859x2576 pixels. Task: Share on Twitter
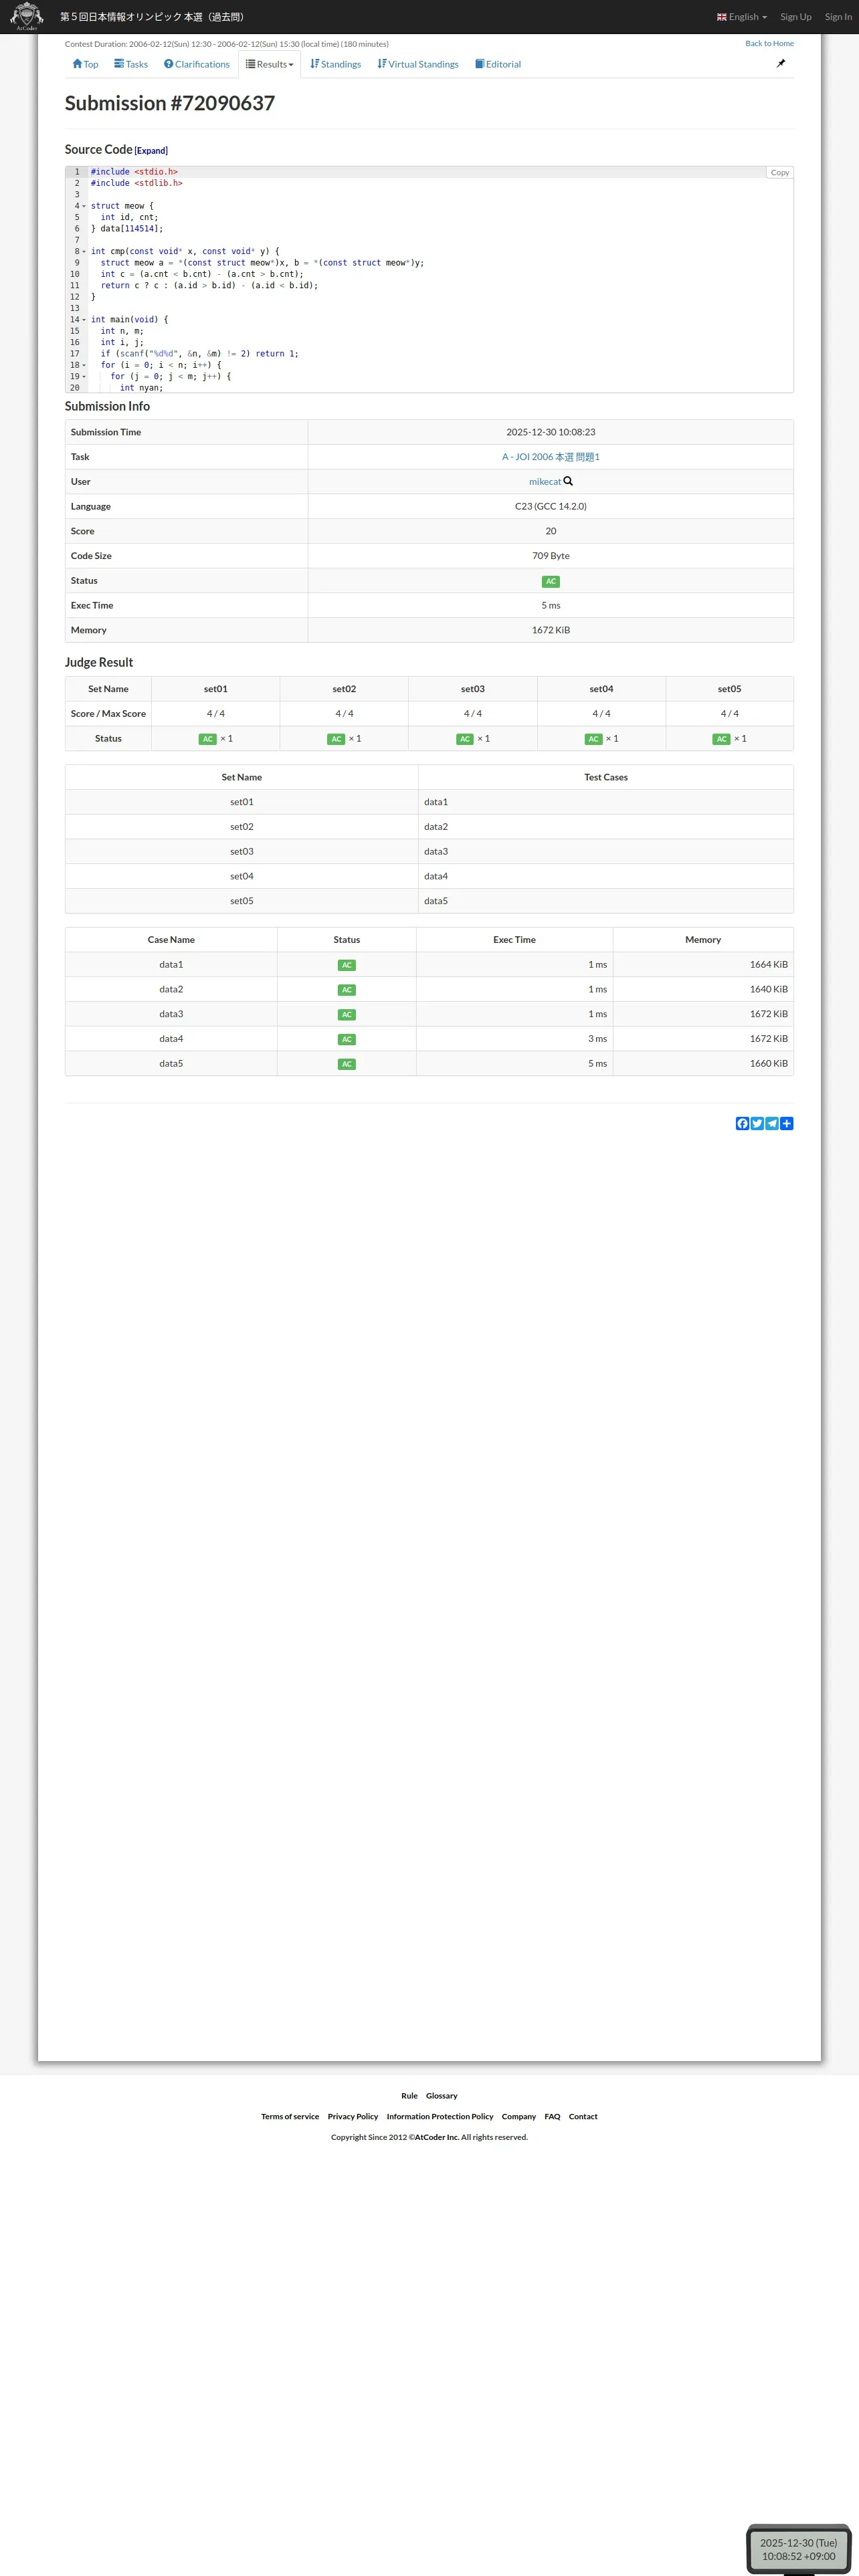pos(757,1124)
